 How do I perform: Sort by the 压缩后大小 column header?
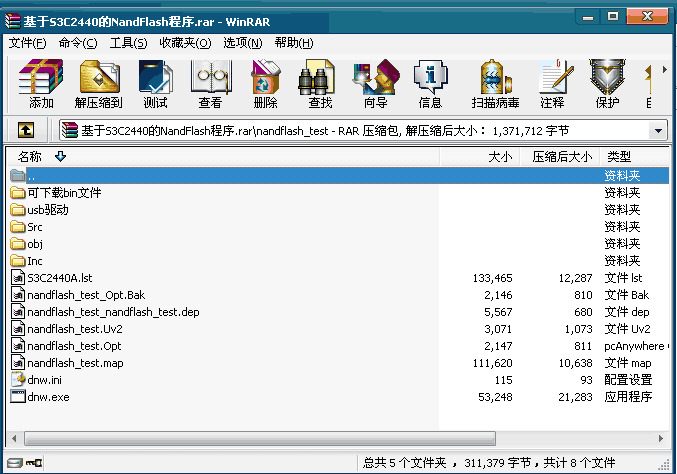click(560, 157)
